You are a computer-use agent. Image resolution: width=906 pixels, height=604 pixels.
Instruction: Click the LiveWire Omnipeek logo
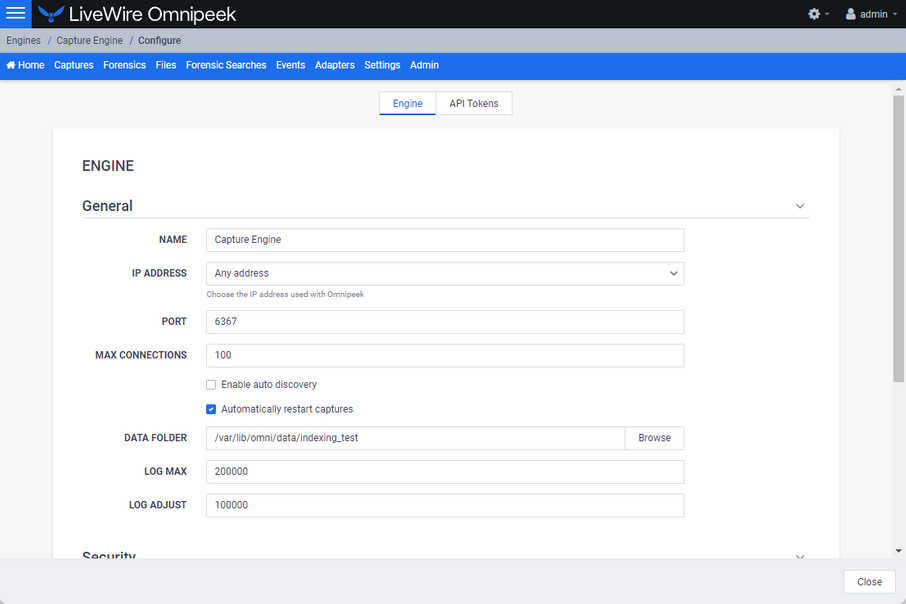[x=137, y=14]
